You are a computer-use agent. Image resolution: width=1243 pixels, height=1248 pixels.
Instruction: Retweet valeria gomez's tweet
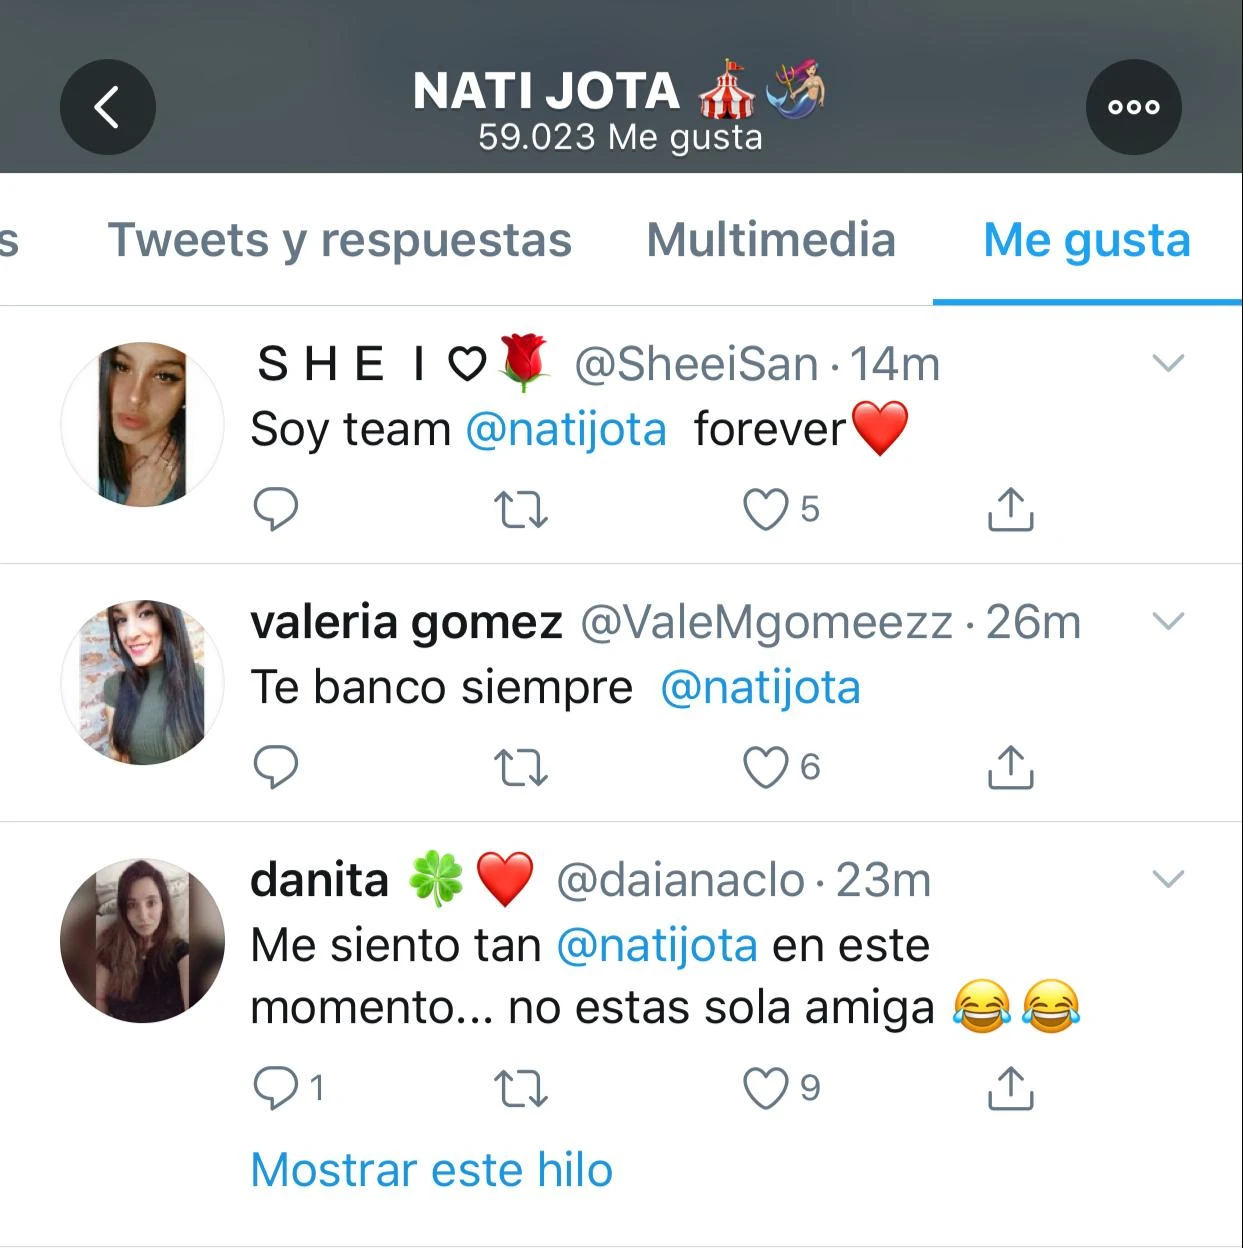click(x=521, y=767)
